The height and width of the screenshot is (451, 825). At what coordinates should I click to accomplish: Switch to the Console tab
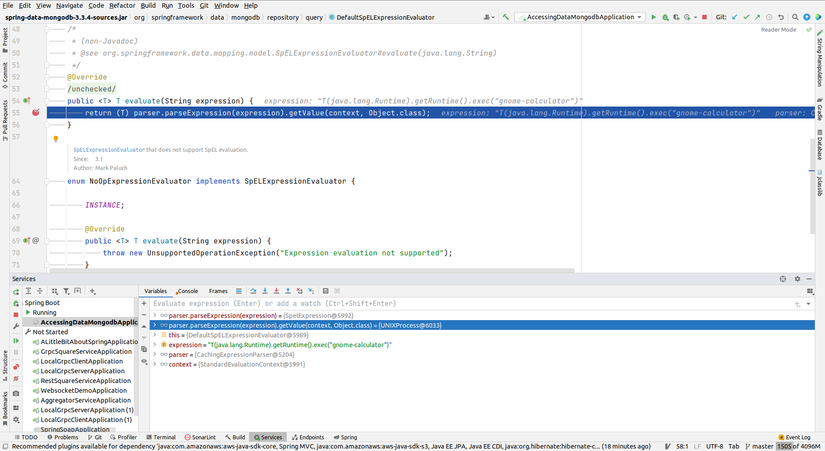187,291
